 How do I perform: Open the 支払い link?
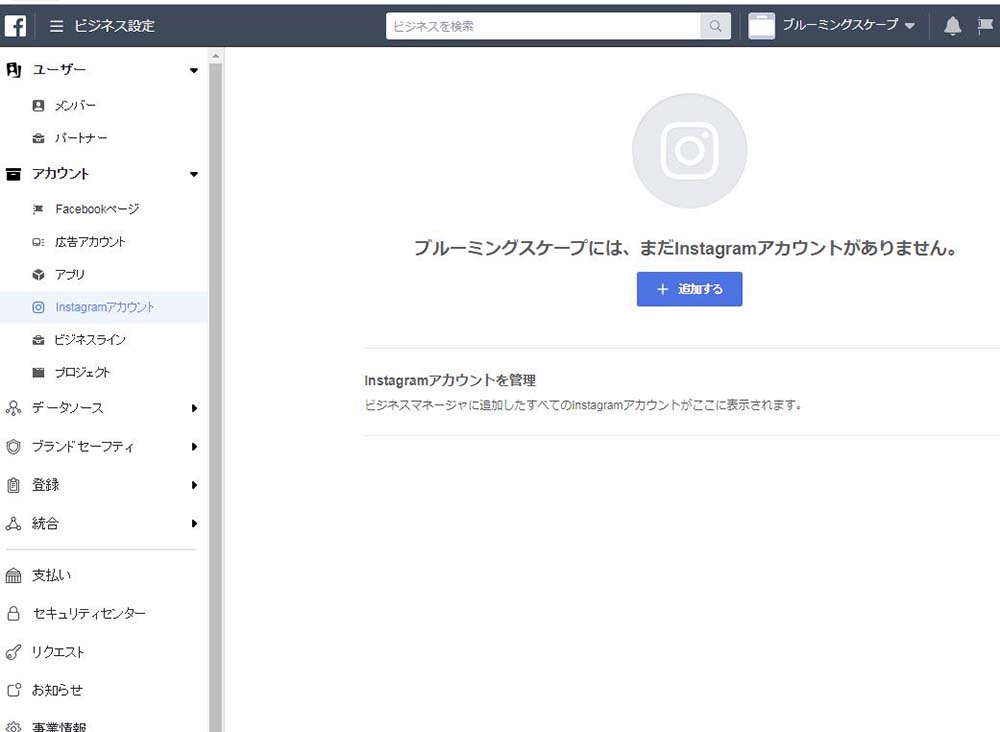52,576
